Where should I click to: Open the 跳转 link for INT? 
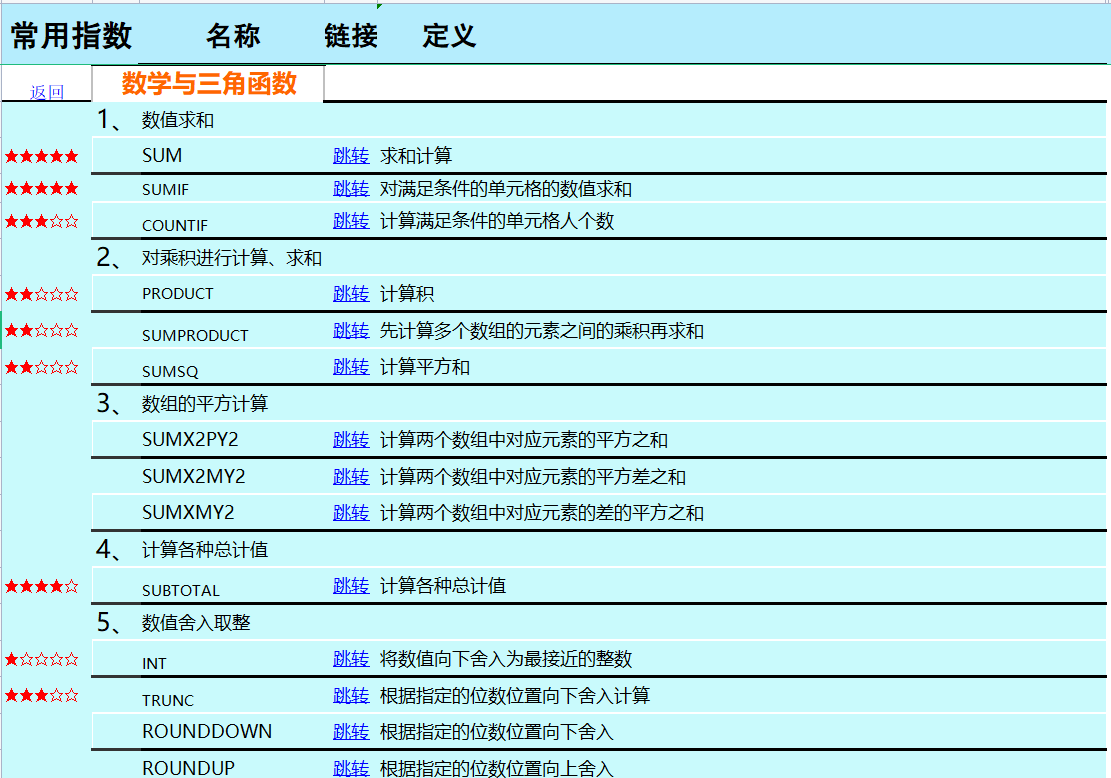coord(351,658)
